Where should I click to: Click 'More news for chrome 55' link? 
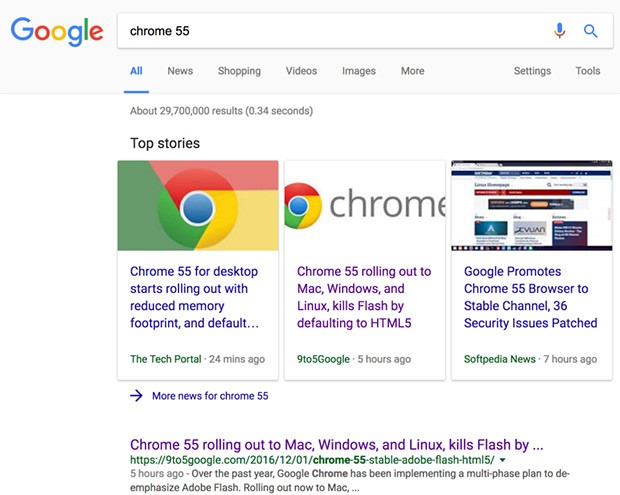point(210,396)
